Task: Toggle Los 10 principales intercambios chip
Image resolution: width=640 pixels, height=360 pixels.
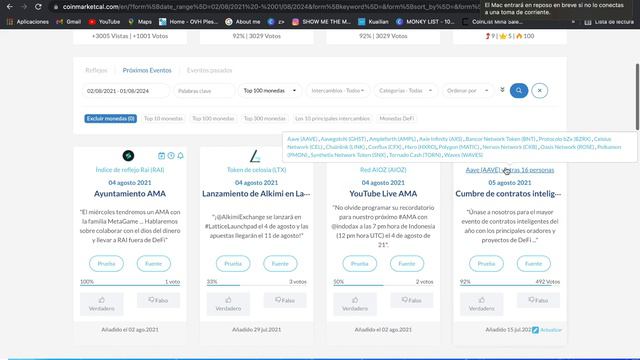Action: 332,118
